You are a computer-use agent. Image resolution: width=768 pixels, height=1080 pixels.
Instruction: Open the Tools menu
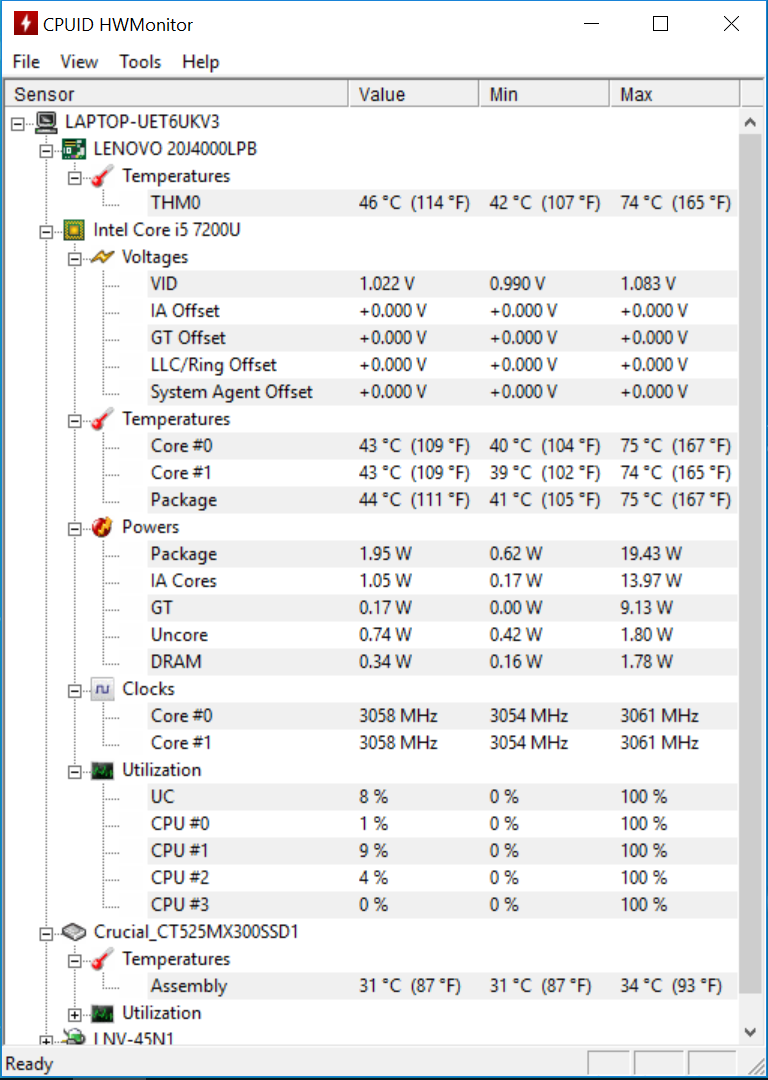point(140,62)
